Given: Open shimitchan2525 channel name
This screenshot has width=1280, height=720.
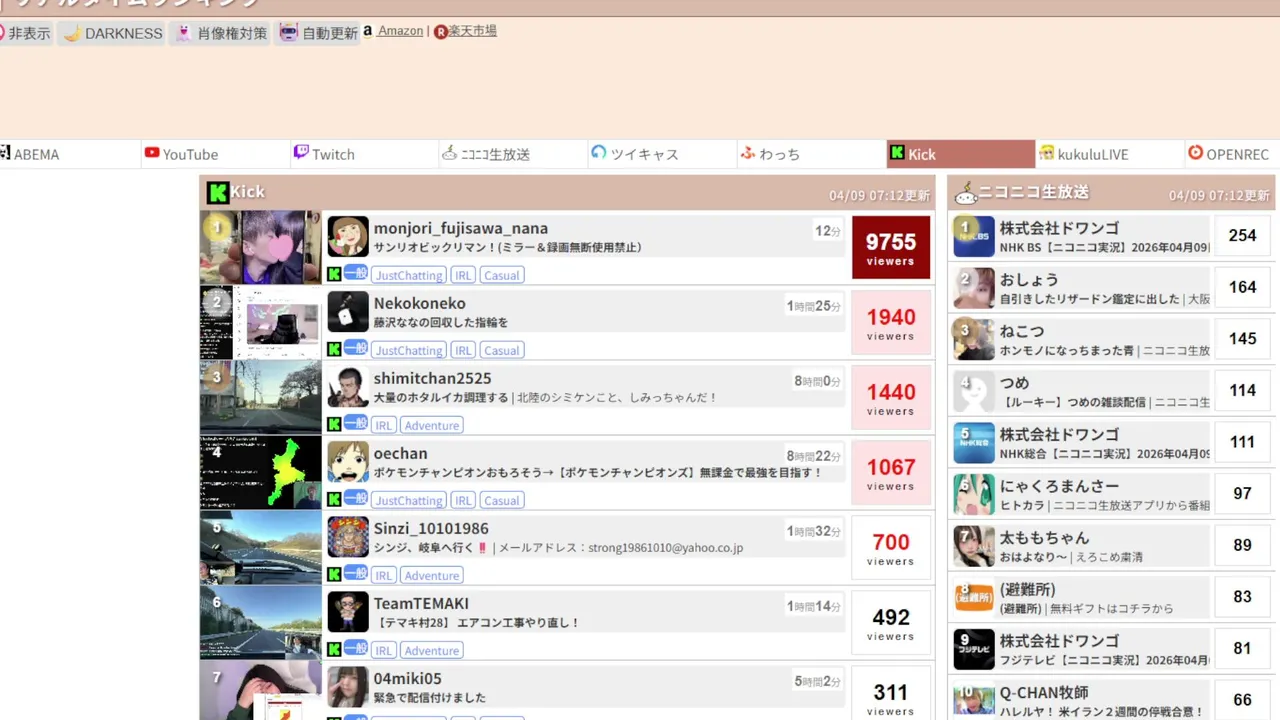Looking at the screenshot, I should (x=433, y=378).
